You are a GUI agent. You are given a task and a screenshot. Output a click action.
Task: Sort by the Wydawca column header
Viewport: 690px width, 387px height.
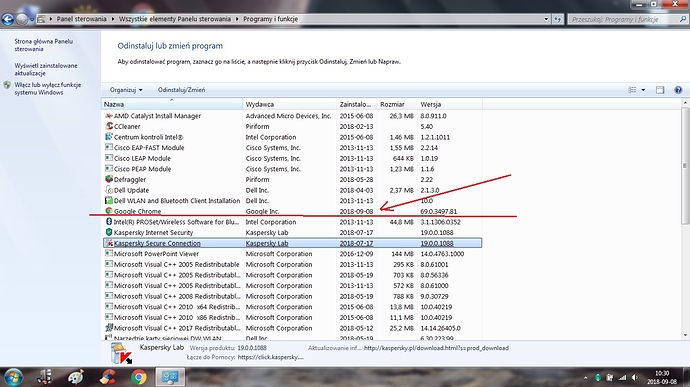coord(290,104)
